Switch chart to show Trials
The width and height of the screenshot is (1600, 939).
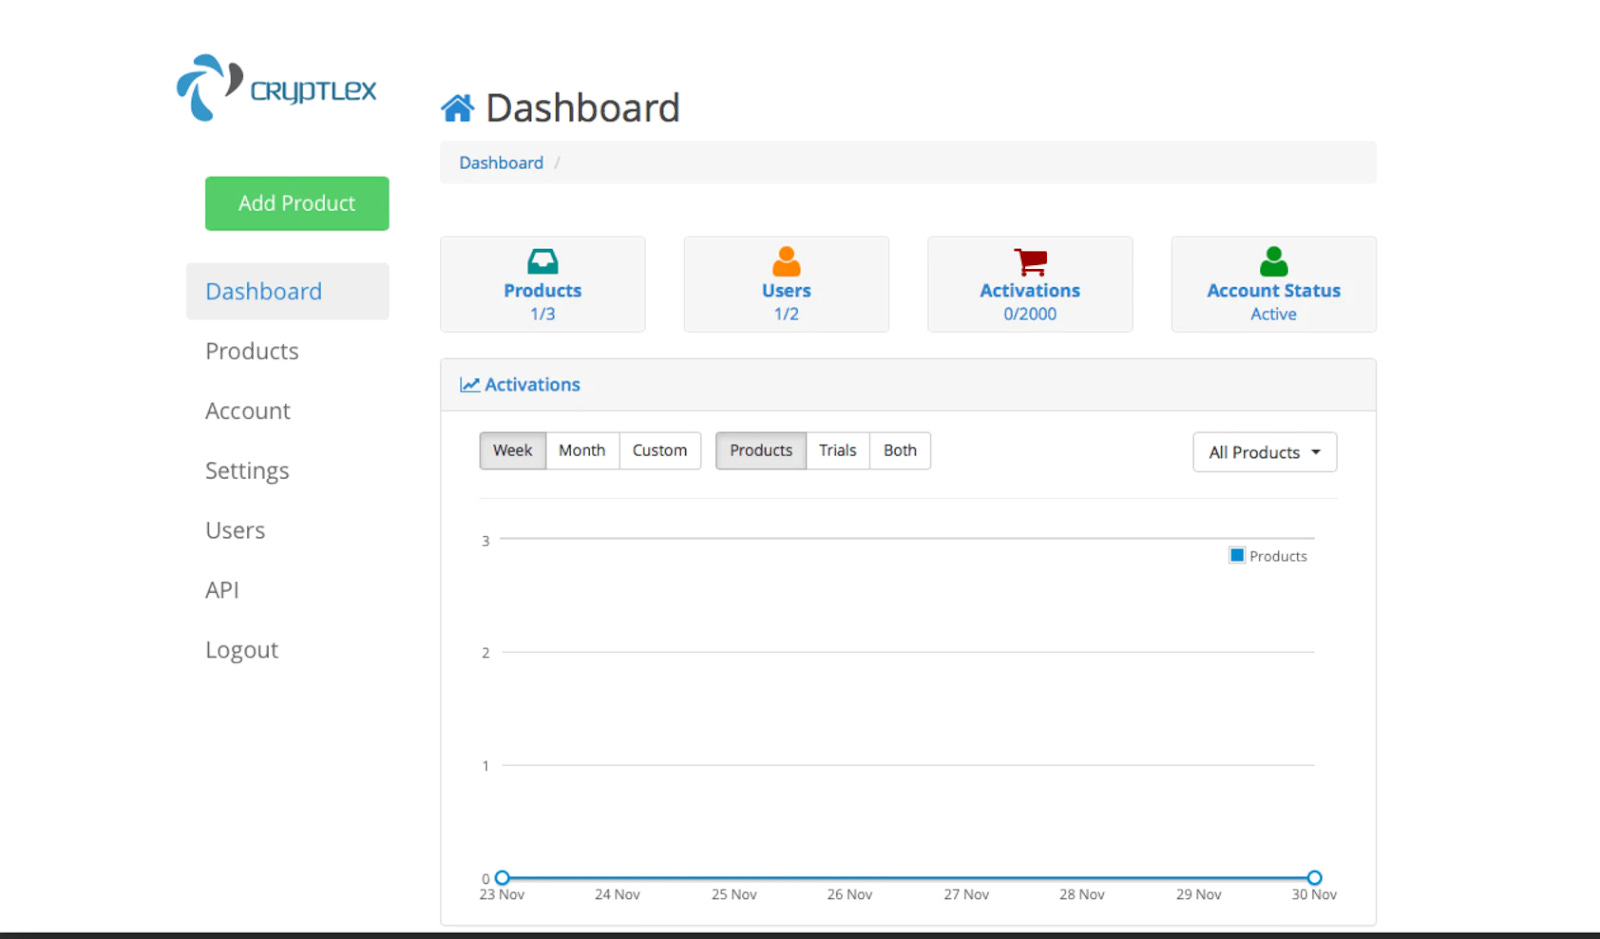click(837, 450)
